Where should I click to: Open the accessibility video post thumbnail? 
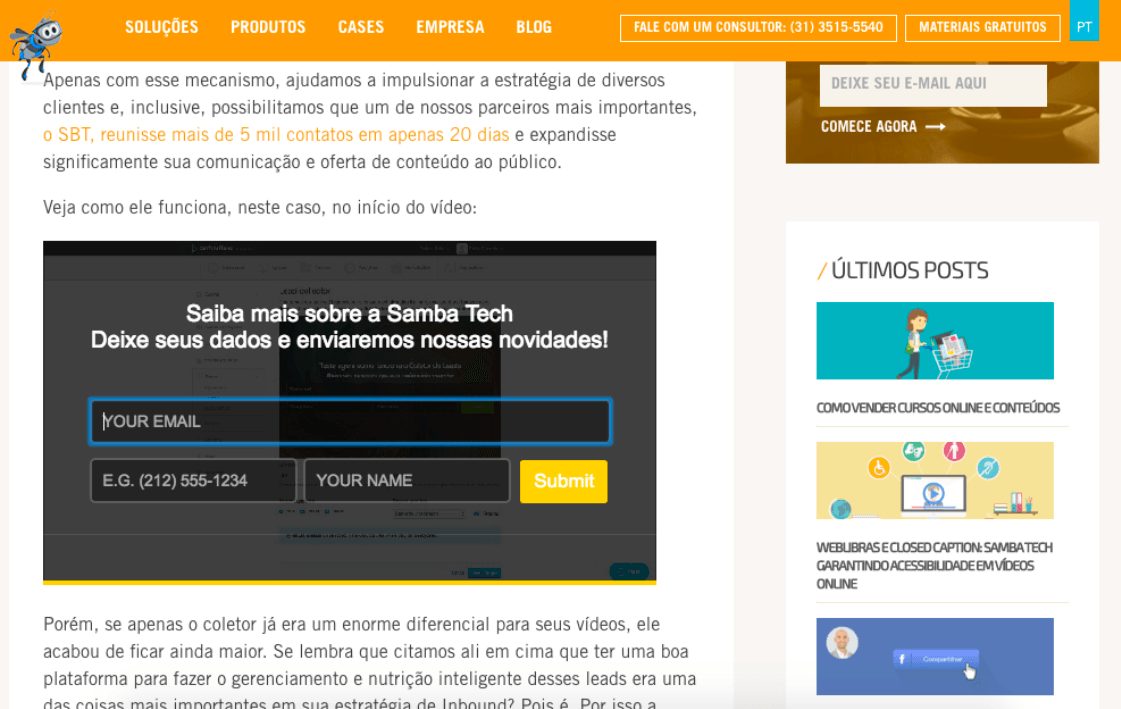point(935,480)
